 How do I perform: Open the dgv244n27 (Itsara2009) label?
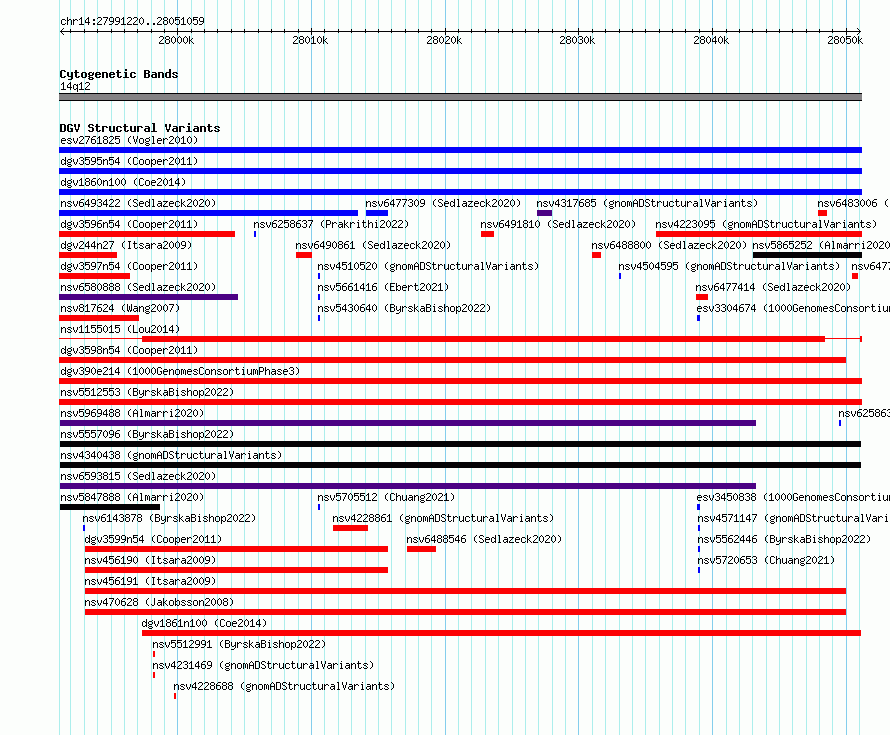126,245
